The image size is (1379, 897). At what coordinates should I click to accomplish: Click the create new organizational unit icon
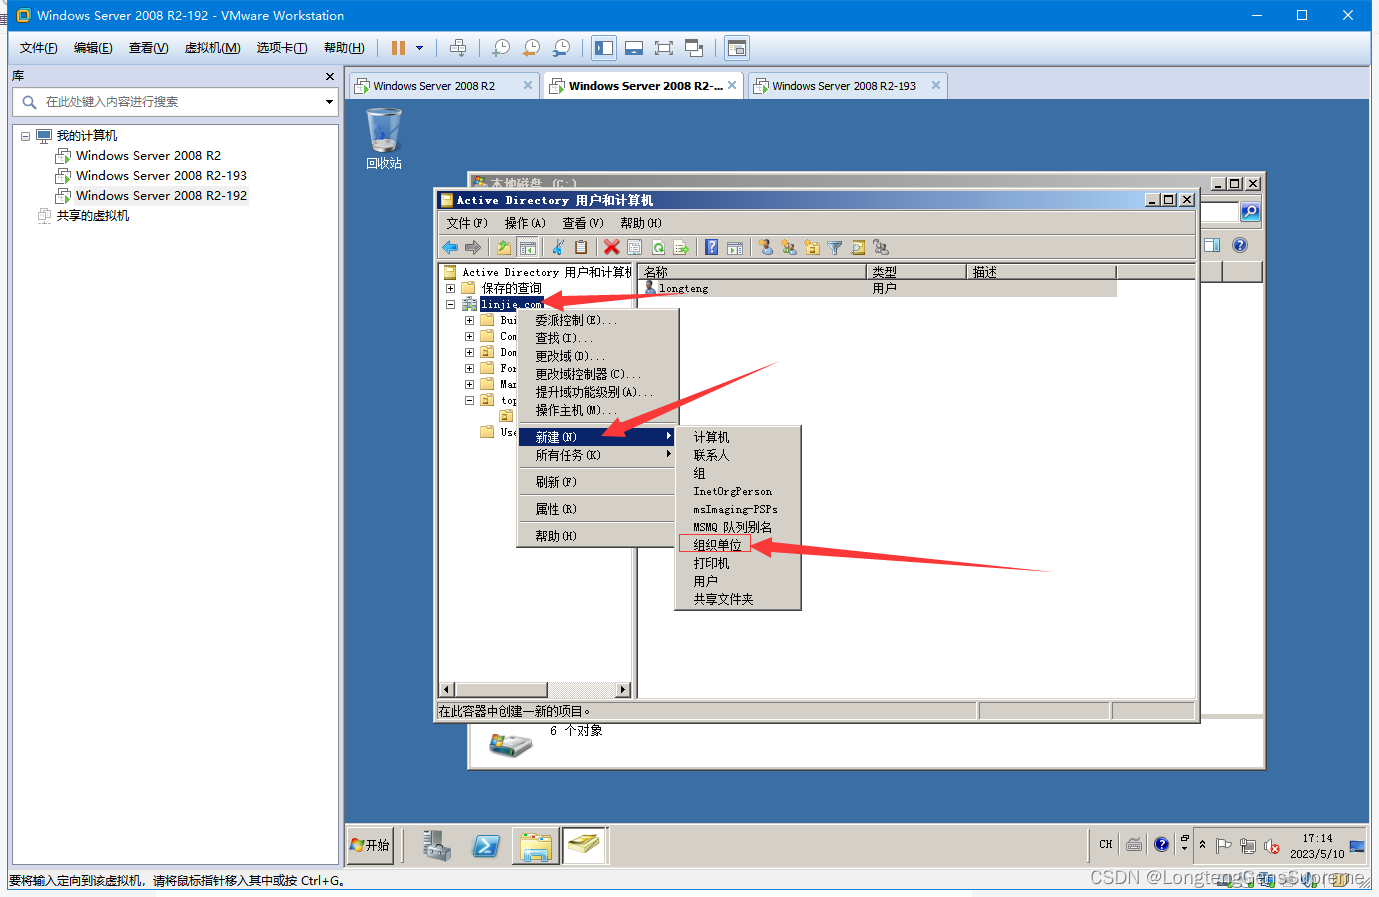(x=812, y=247)
